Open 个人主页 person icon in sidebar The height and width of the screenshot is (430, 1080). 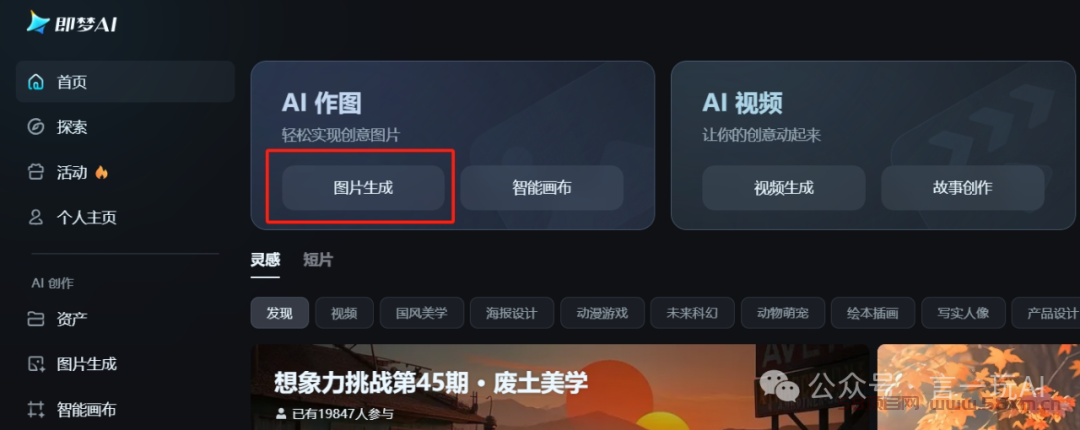click(35, 218)
